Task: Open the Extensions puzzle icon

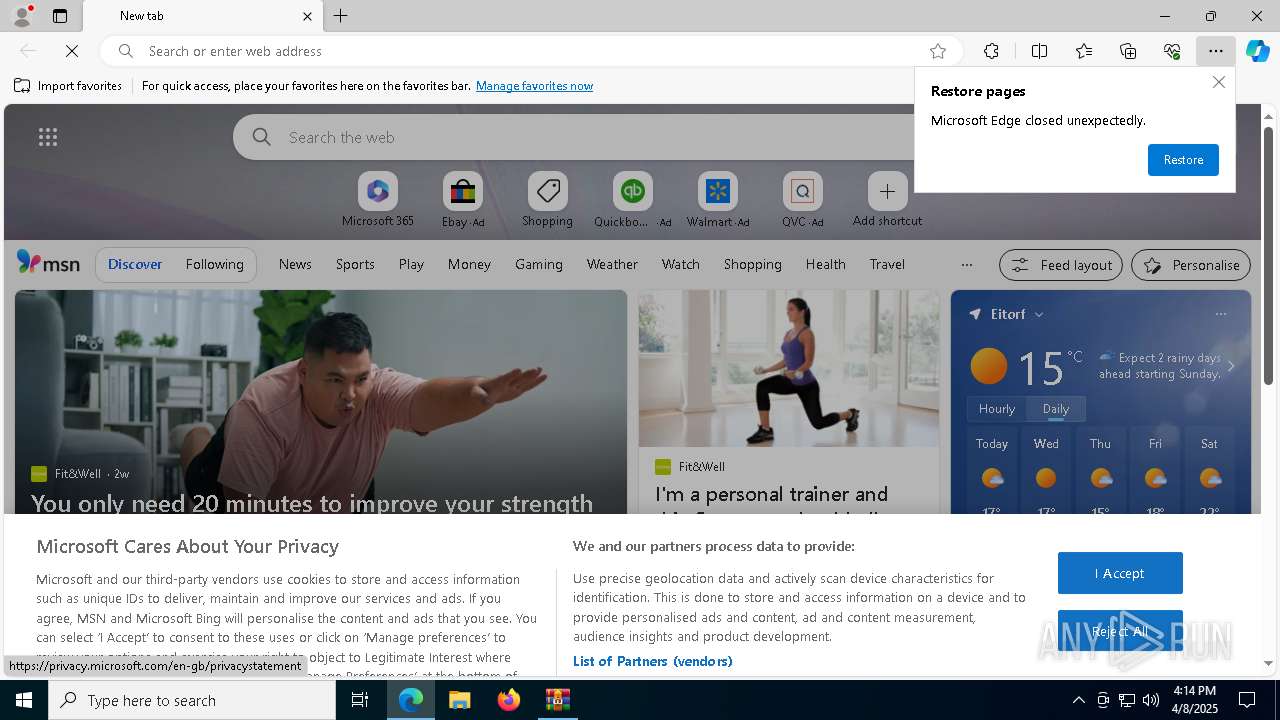Action: tap(991, 51)
